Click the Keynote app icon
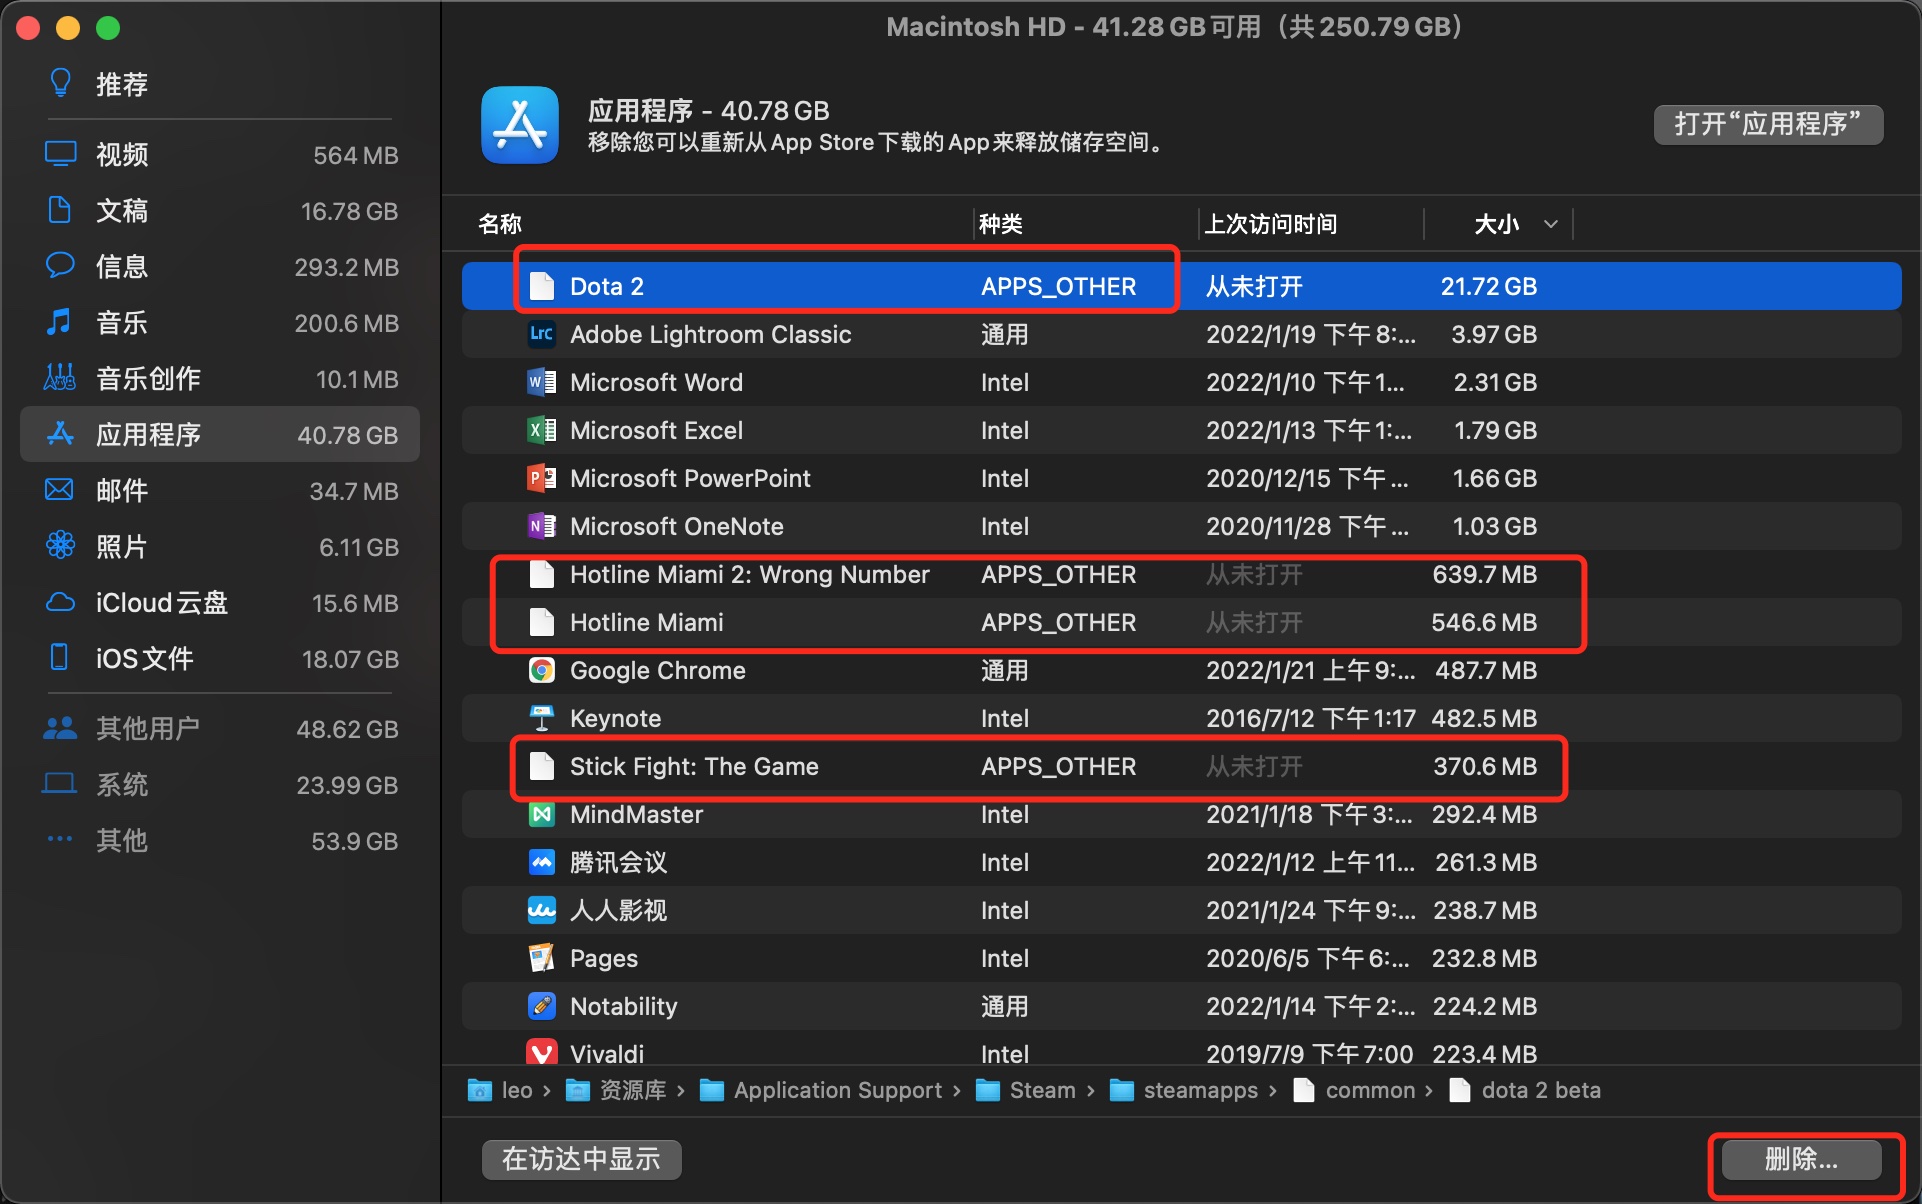 (541, 718)
